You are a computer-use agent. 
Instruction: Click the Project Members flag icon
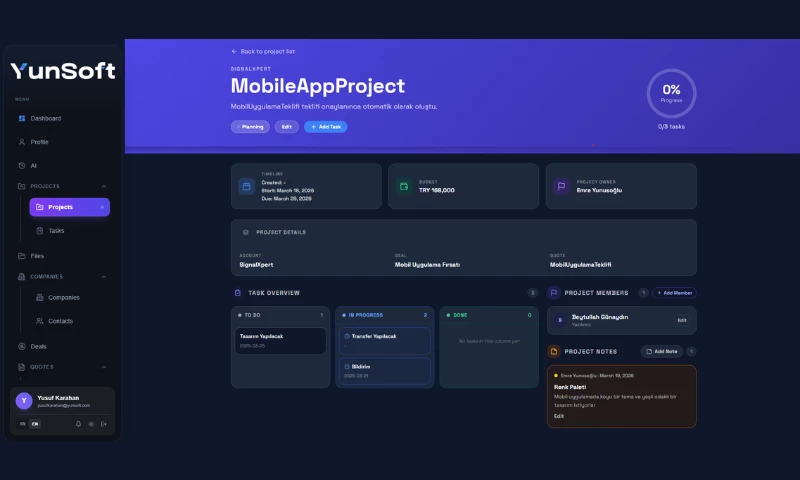click(554, 293)
